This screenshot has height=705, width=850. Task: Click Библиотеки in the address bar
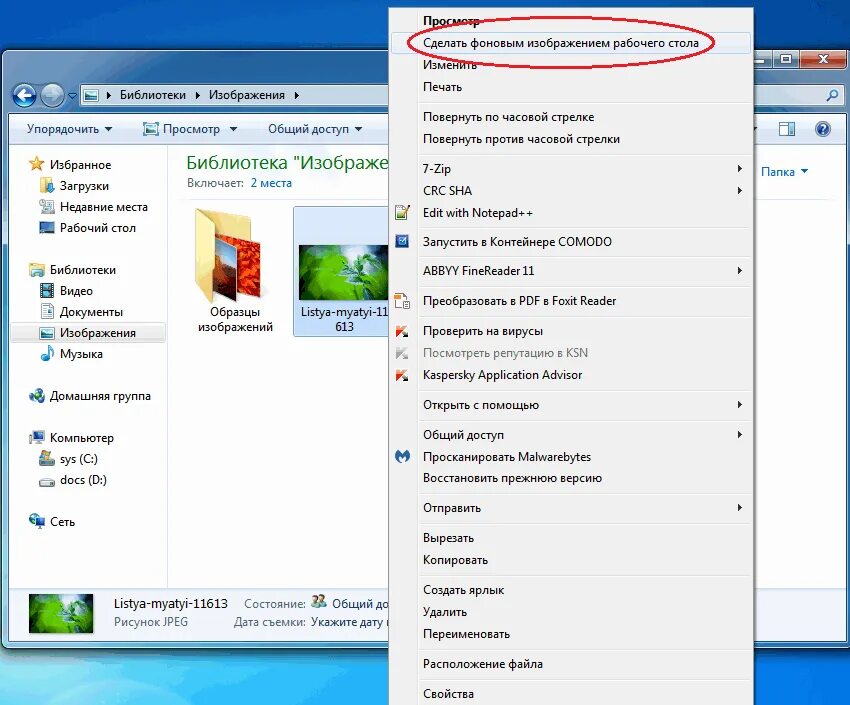(153, 95)
